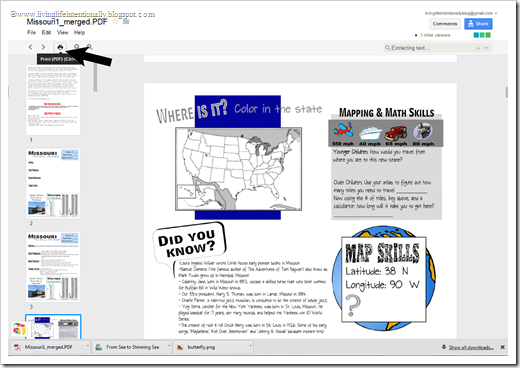
Task: Close the downloads bar
Action: [x=503, y=347]
